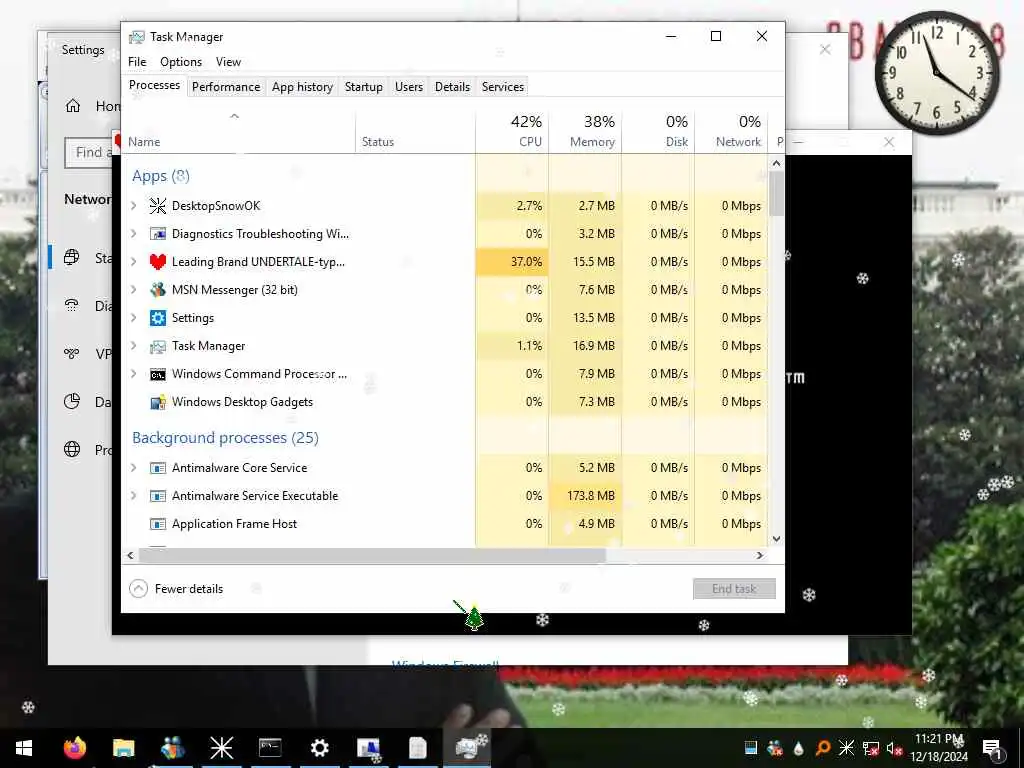
Task: Click the vertical scrollbar up arrow
Action: coord(776,163)
